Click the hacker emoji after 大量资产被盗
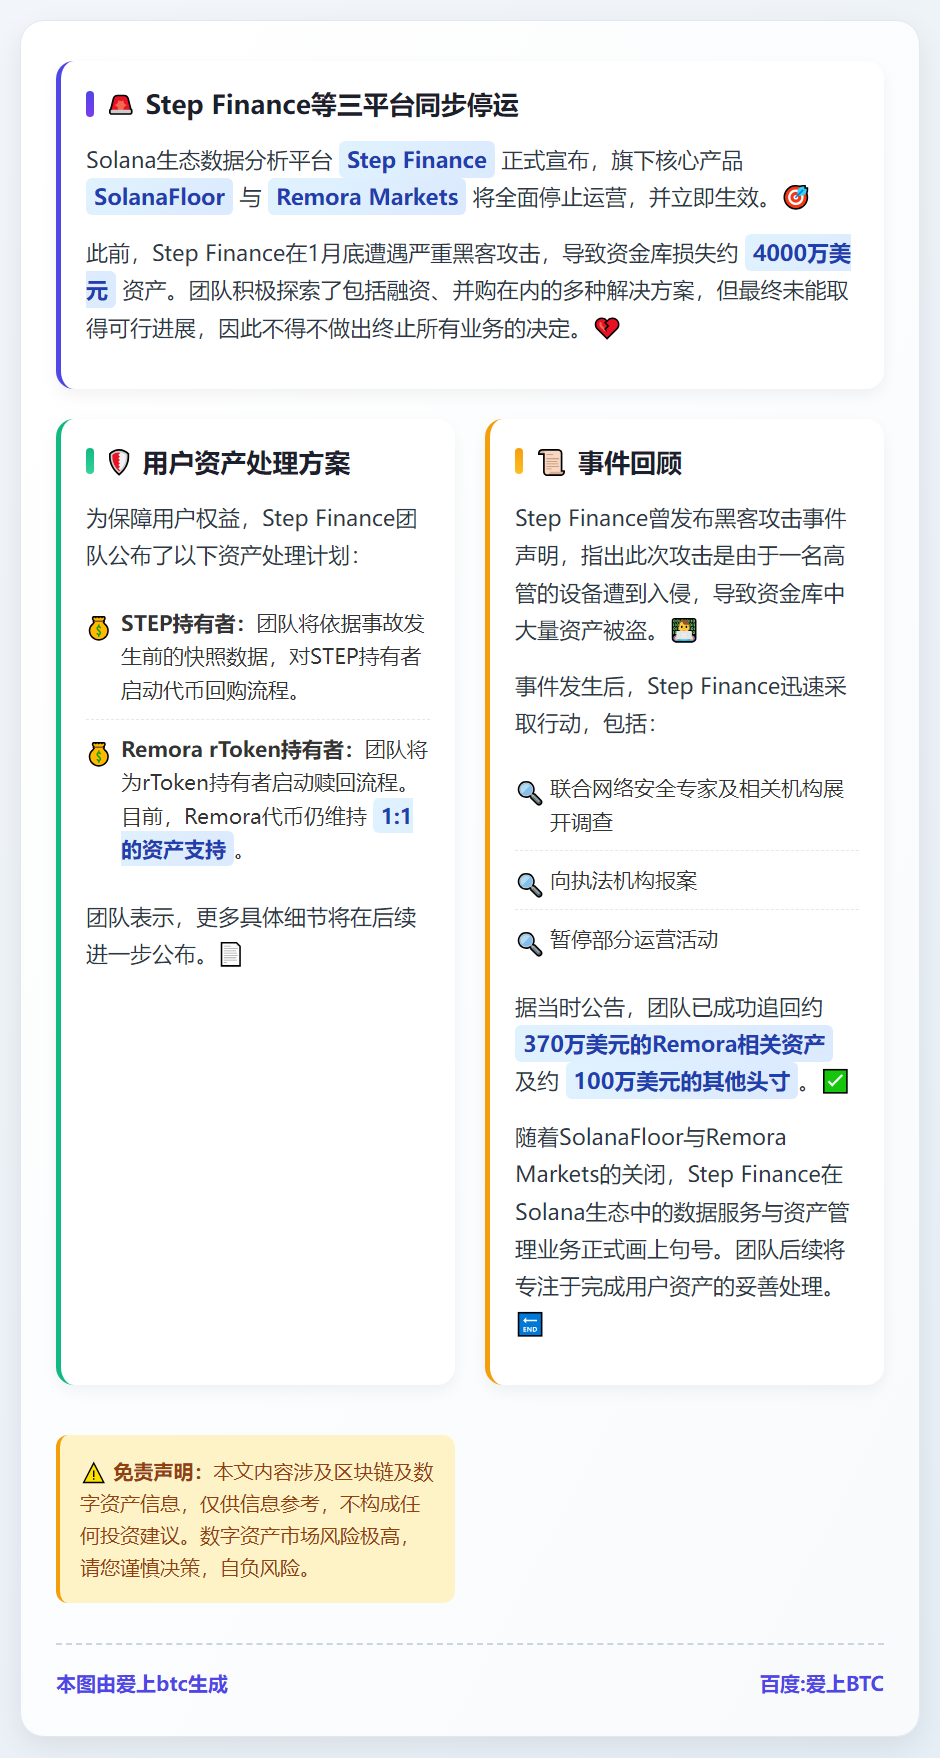This screenshot has width=940, height=1758. coord(684,631)
